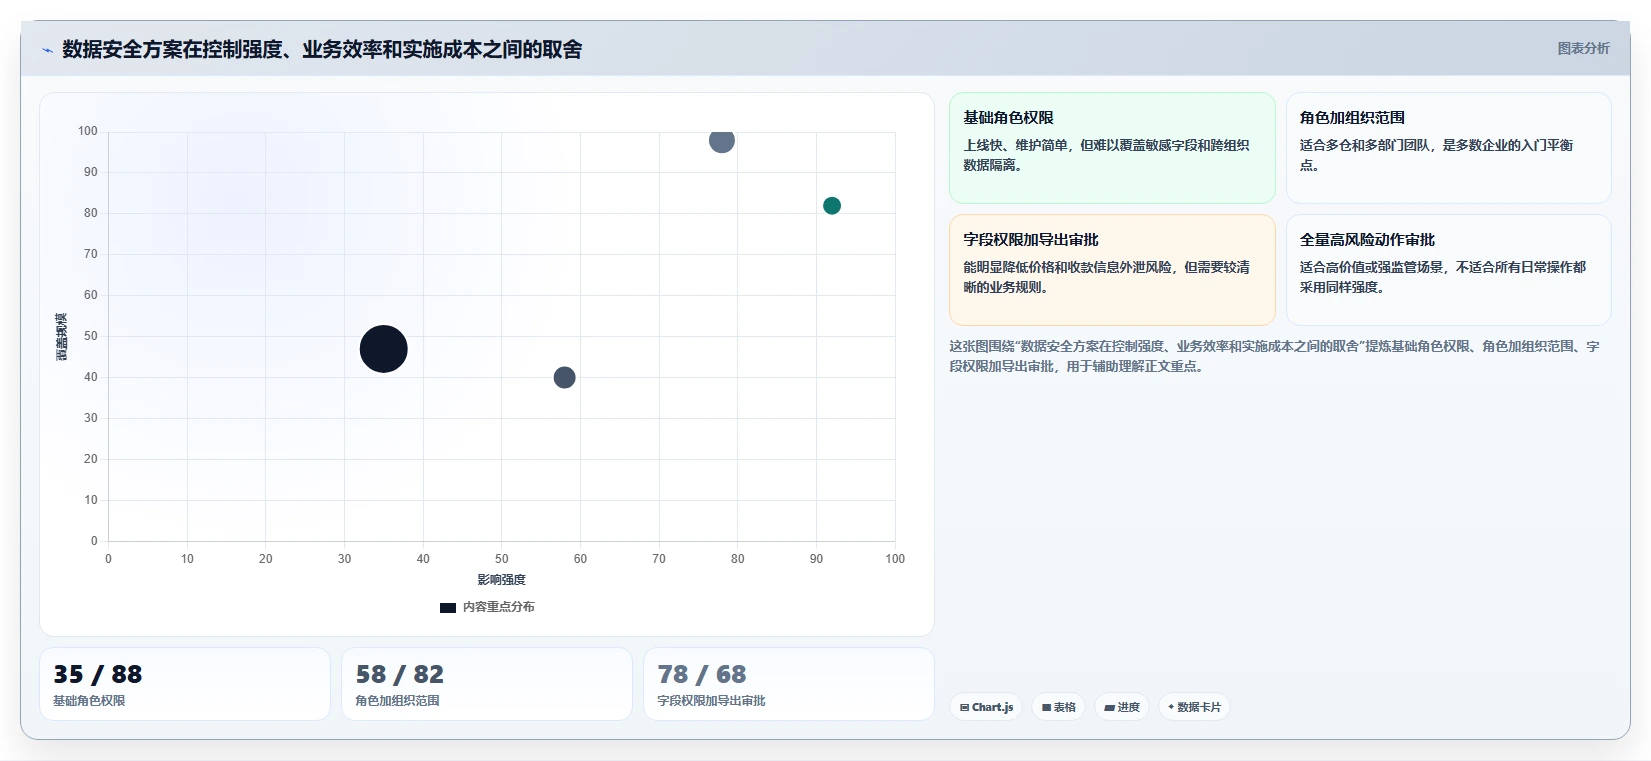Toggle the 内容重点分布 legend swatch
This screenshot has width=1651, height=761.
pyautogui.click(x=448, y=607)
